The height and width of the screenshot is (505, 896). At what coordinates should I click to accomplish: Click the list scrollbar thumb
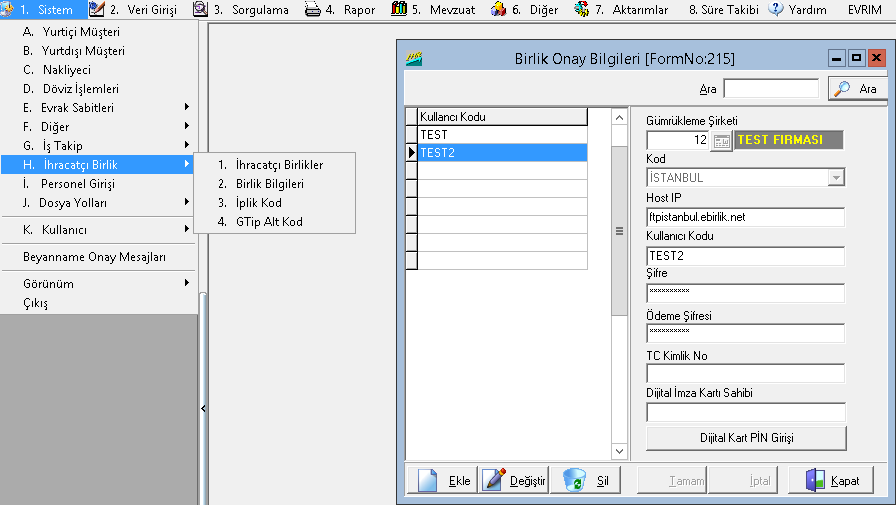coord(619,231)
